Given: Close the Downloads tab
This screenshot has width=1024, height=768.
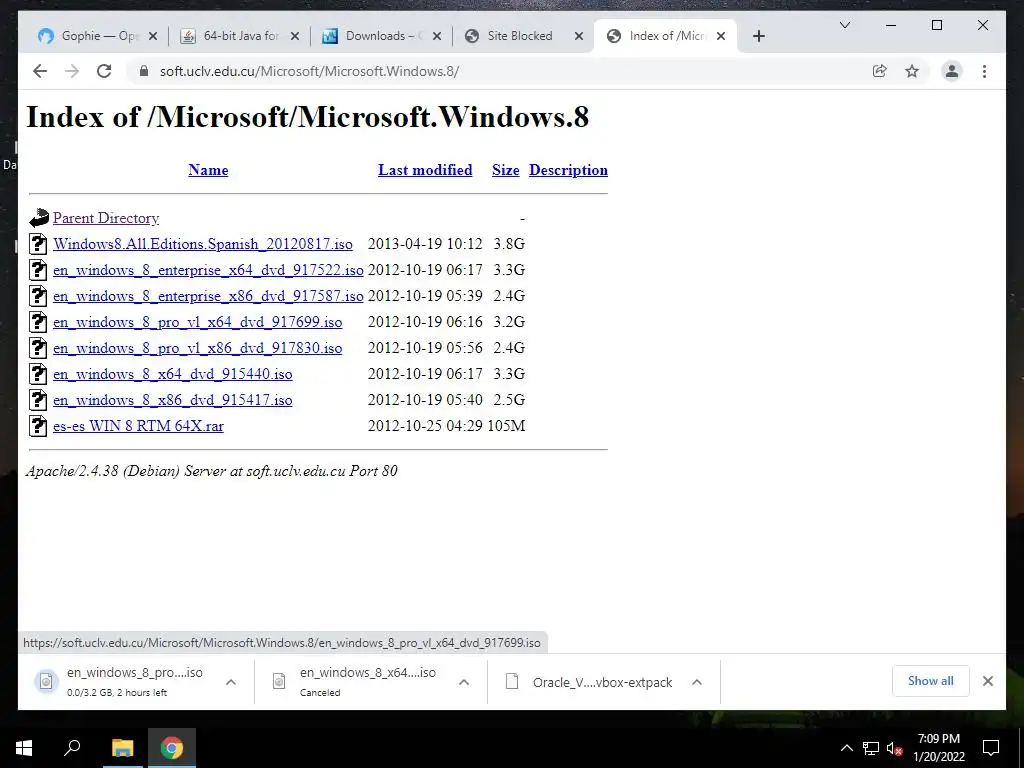Looking at the screenshot, I should click(437, 36).
